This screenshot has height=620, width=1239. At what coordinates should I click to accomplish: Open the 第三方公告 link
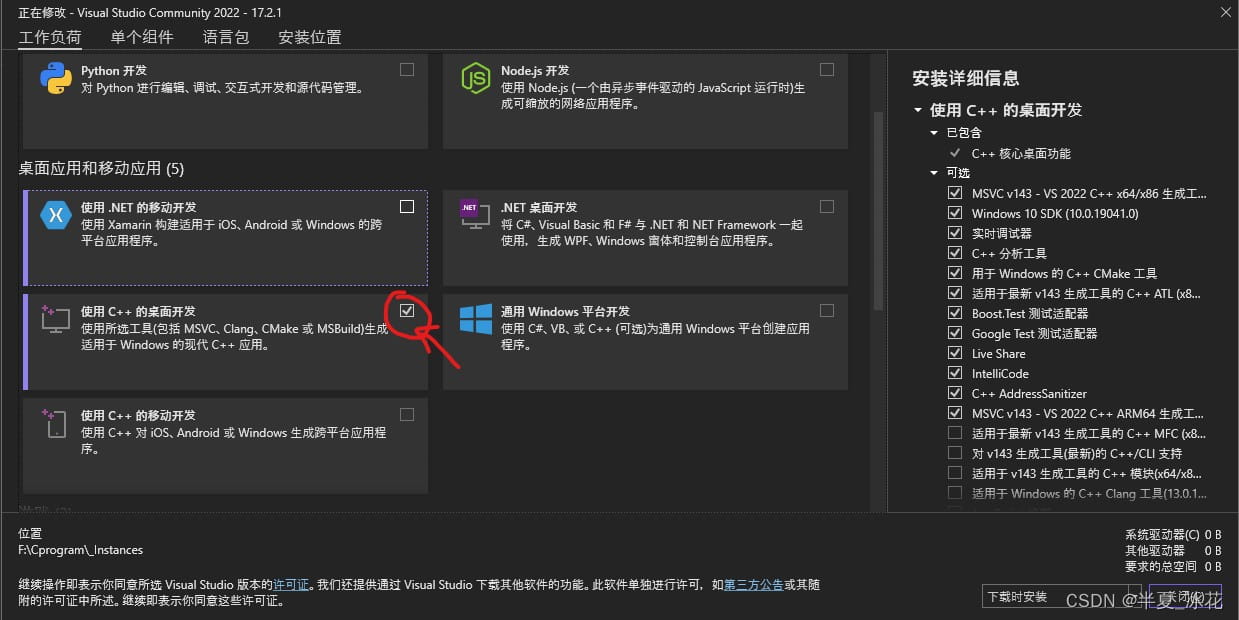(x=753, y=584)
